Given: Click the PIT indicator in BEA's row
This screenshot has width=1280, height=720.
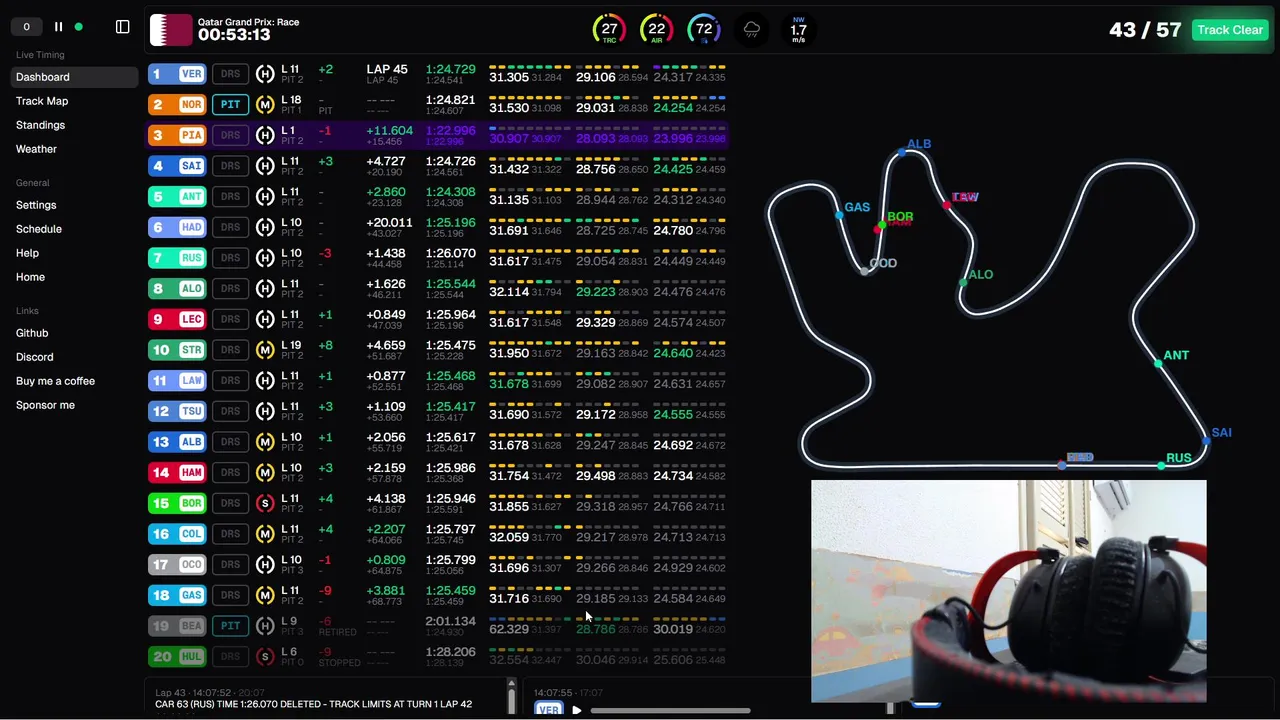Looking at the screenshot, I should click(x=230, y=626).
